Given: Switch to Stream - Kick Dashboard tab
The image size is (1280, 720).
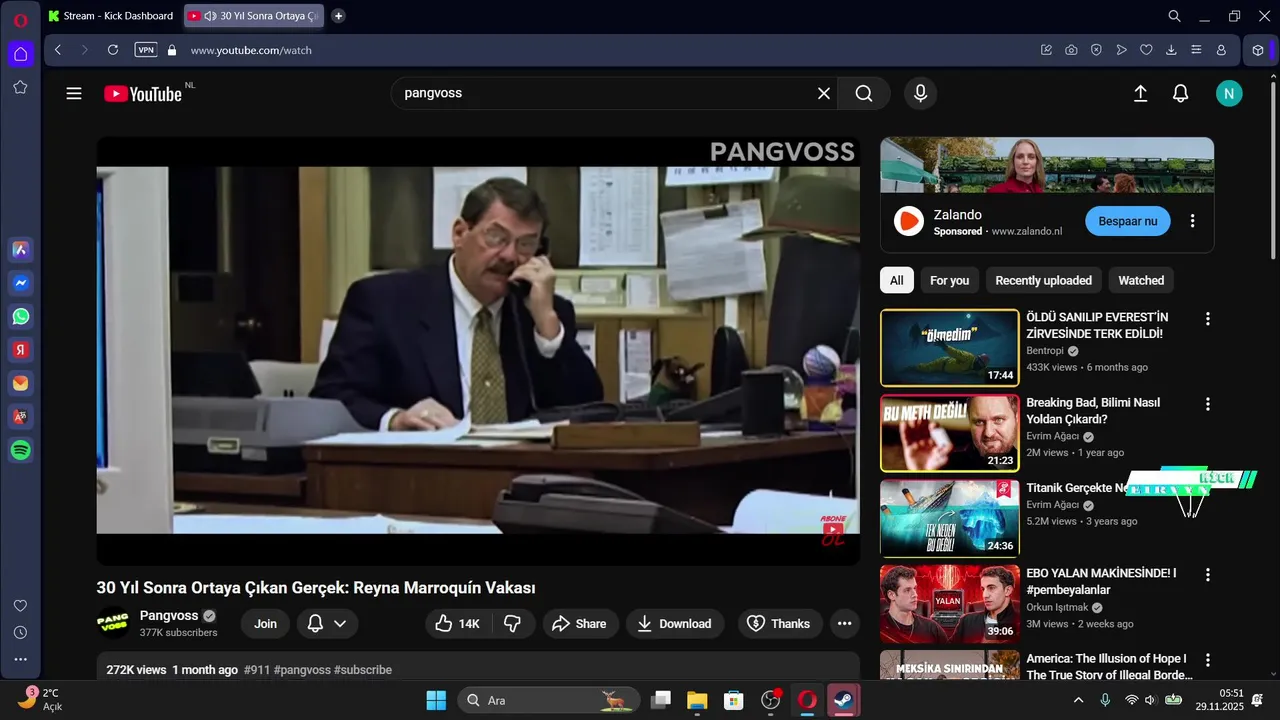Looking at the screenshot, I should point(112,16).
